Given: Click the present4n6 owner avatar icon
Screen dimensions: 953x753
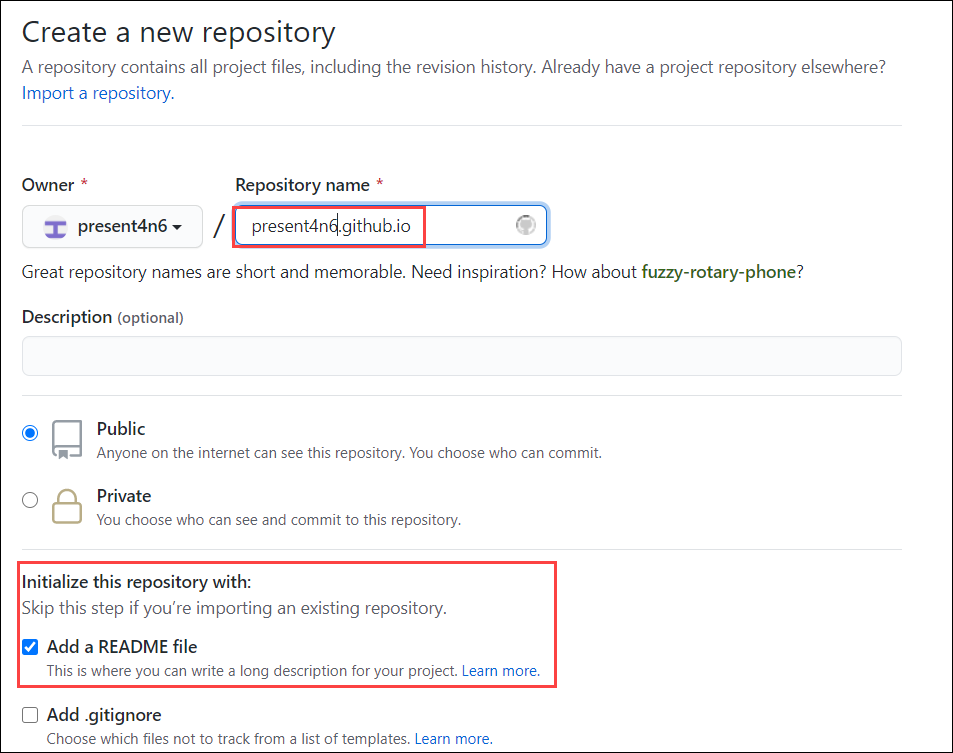Looking at the screenshot, I should [x=55, y=227].
